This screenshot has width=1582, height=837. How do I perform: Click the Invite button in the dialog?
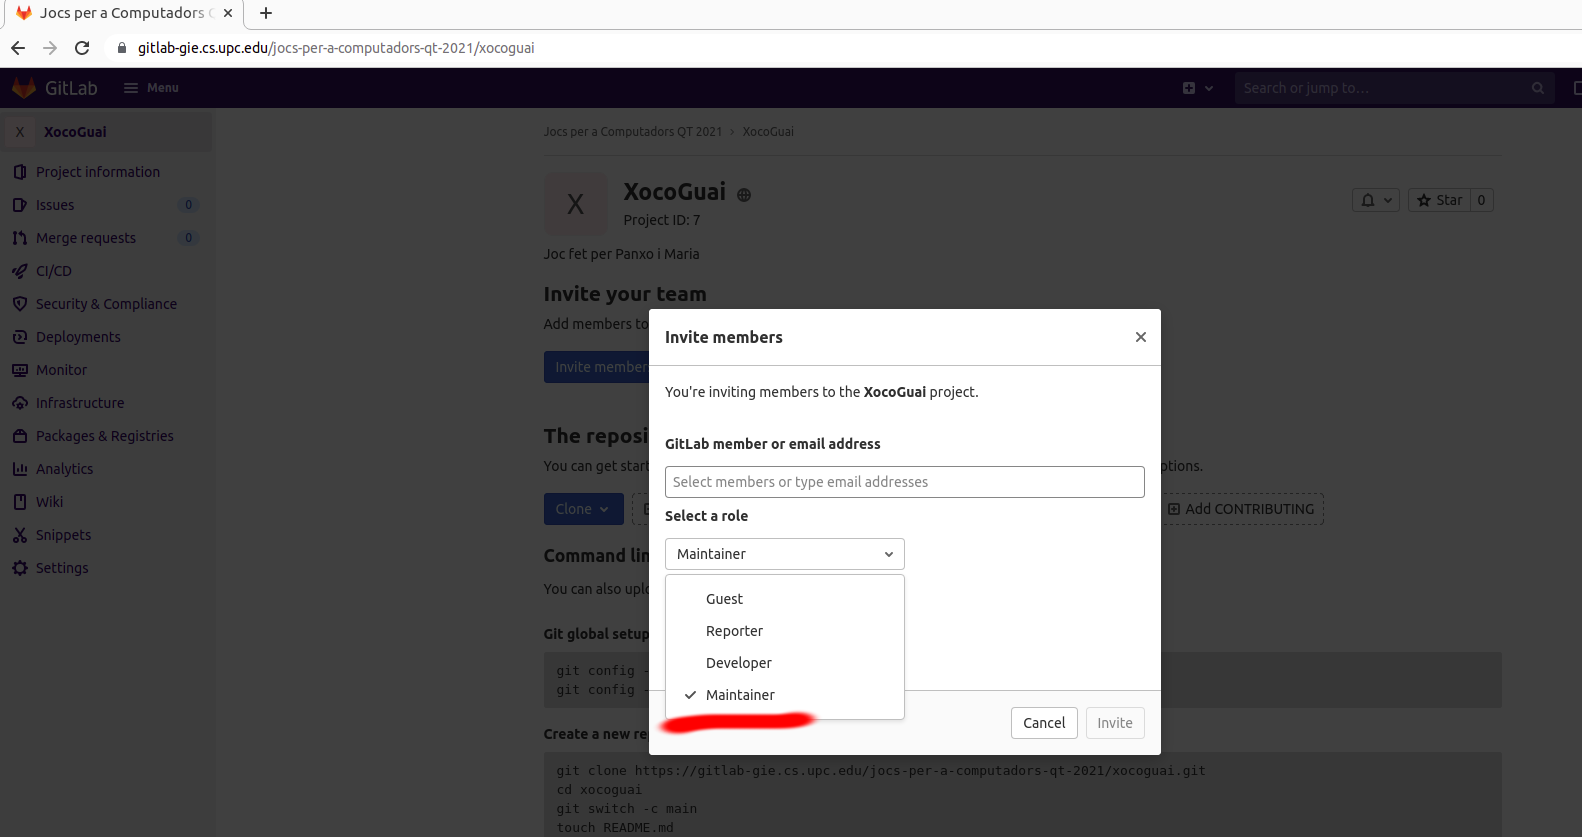point(1115,723)
